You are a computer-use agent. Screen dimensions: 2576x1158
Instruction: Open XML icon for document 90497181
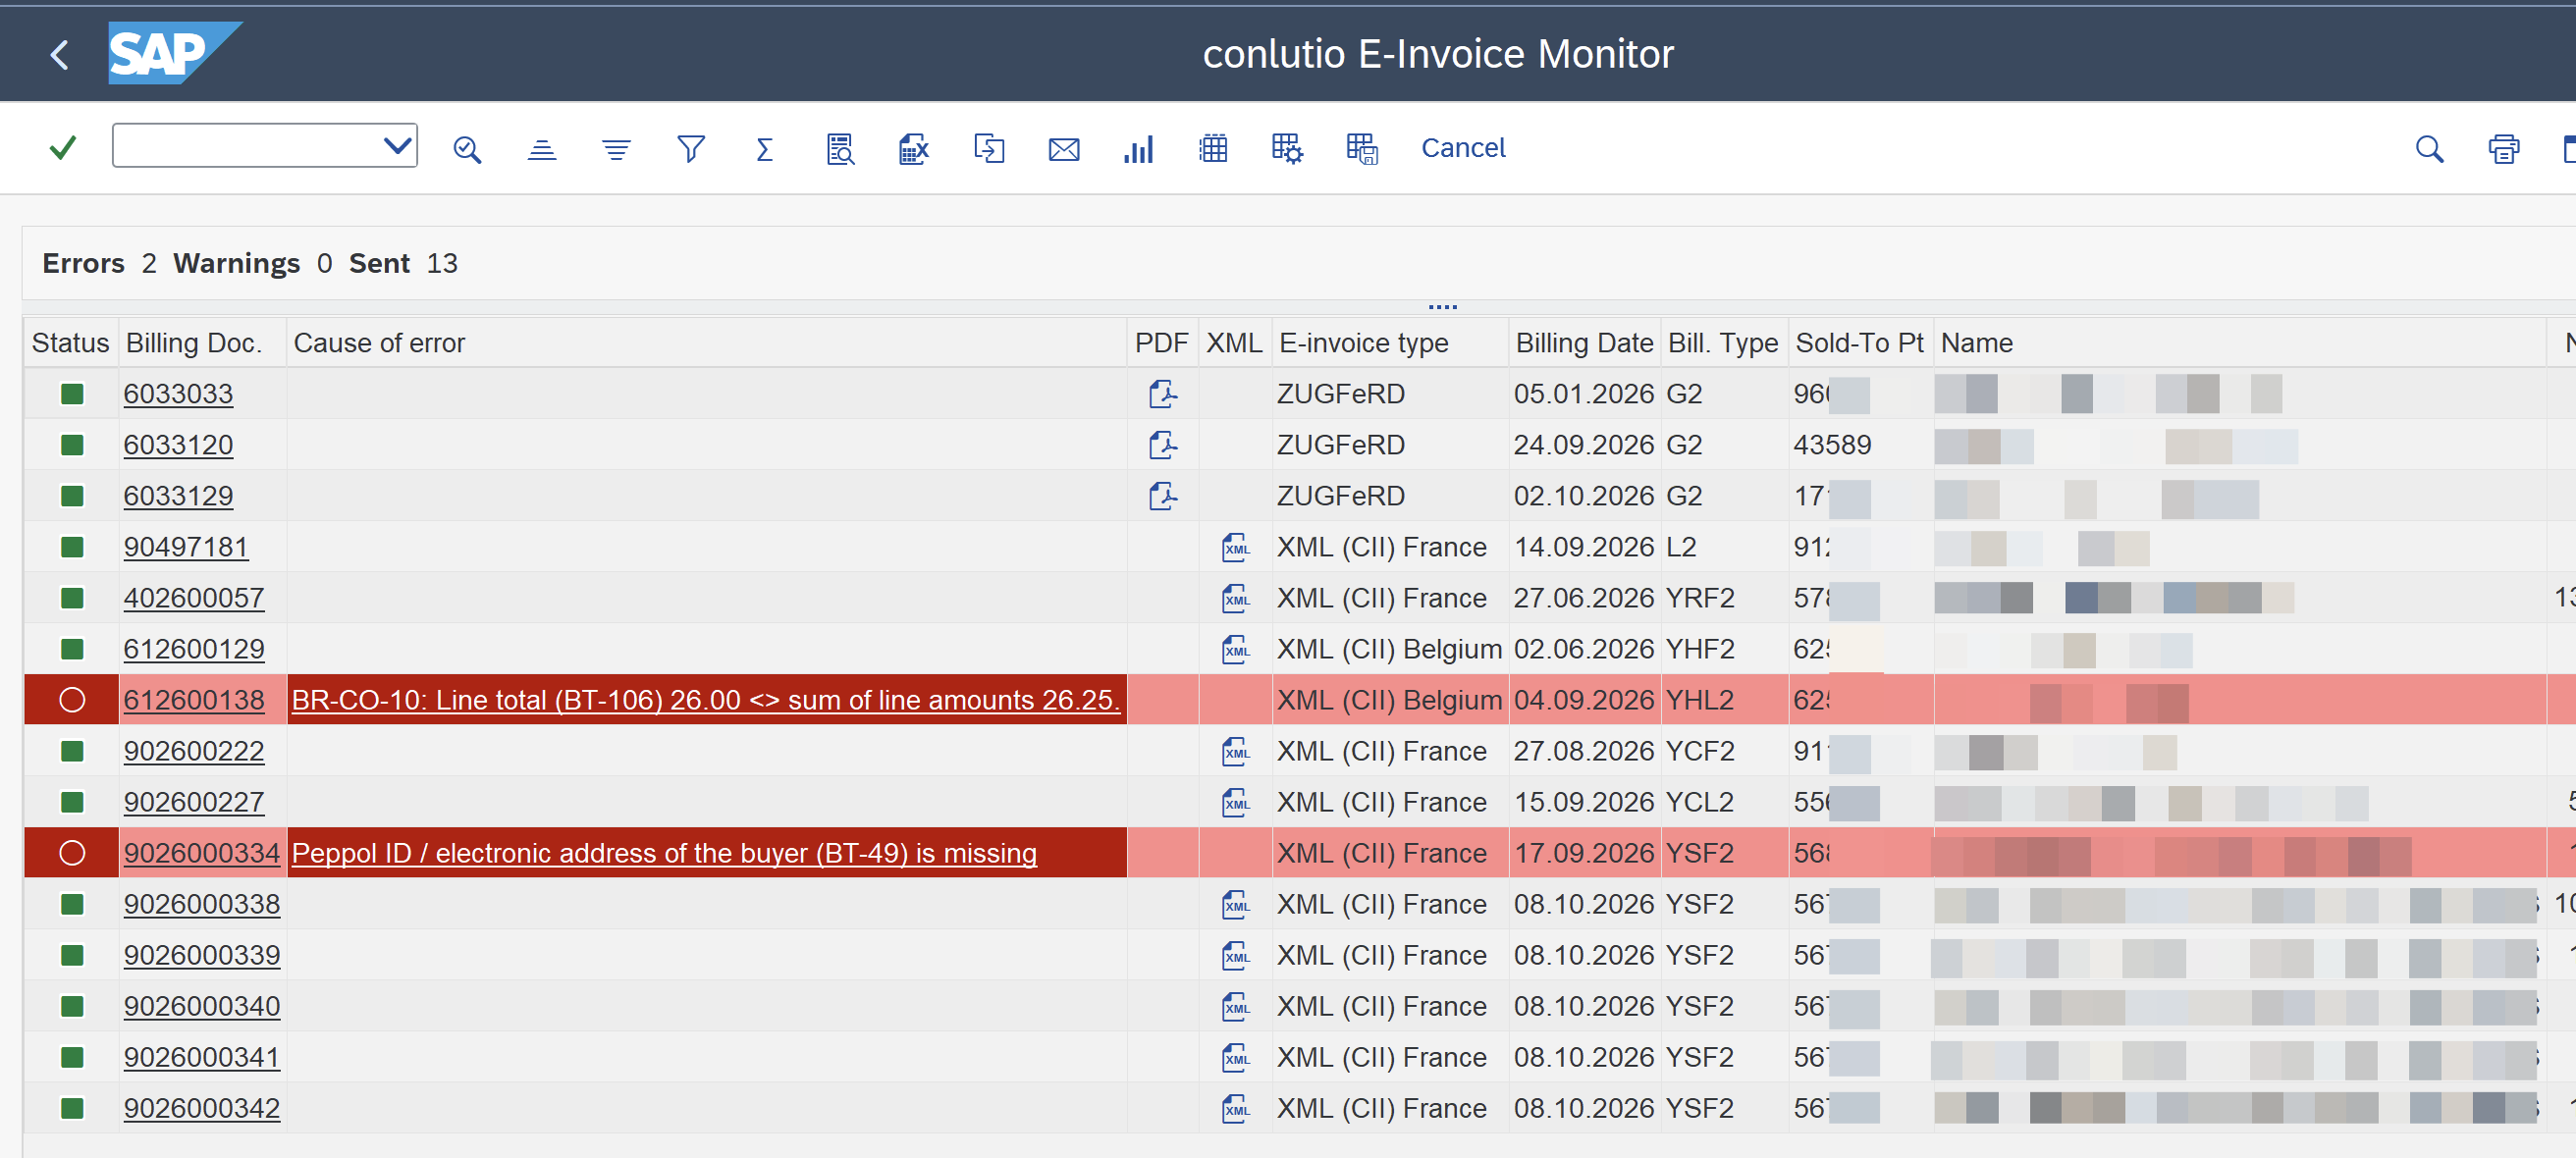(x=1236, y=547)
